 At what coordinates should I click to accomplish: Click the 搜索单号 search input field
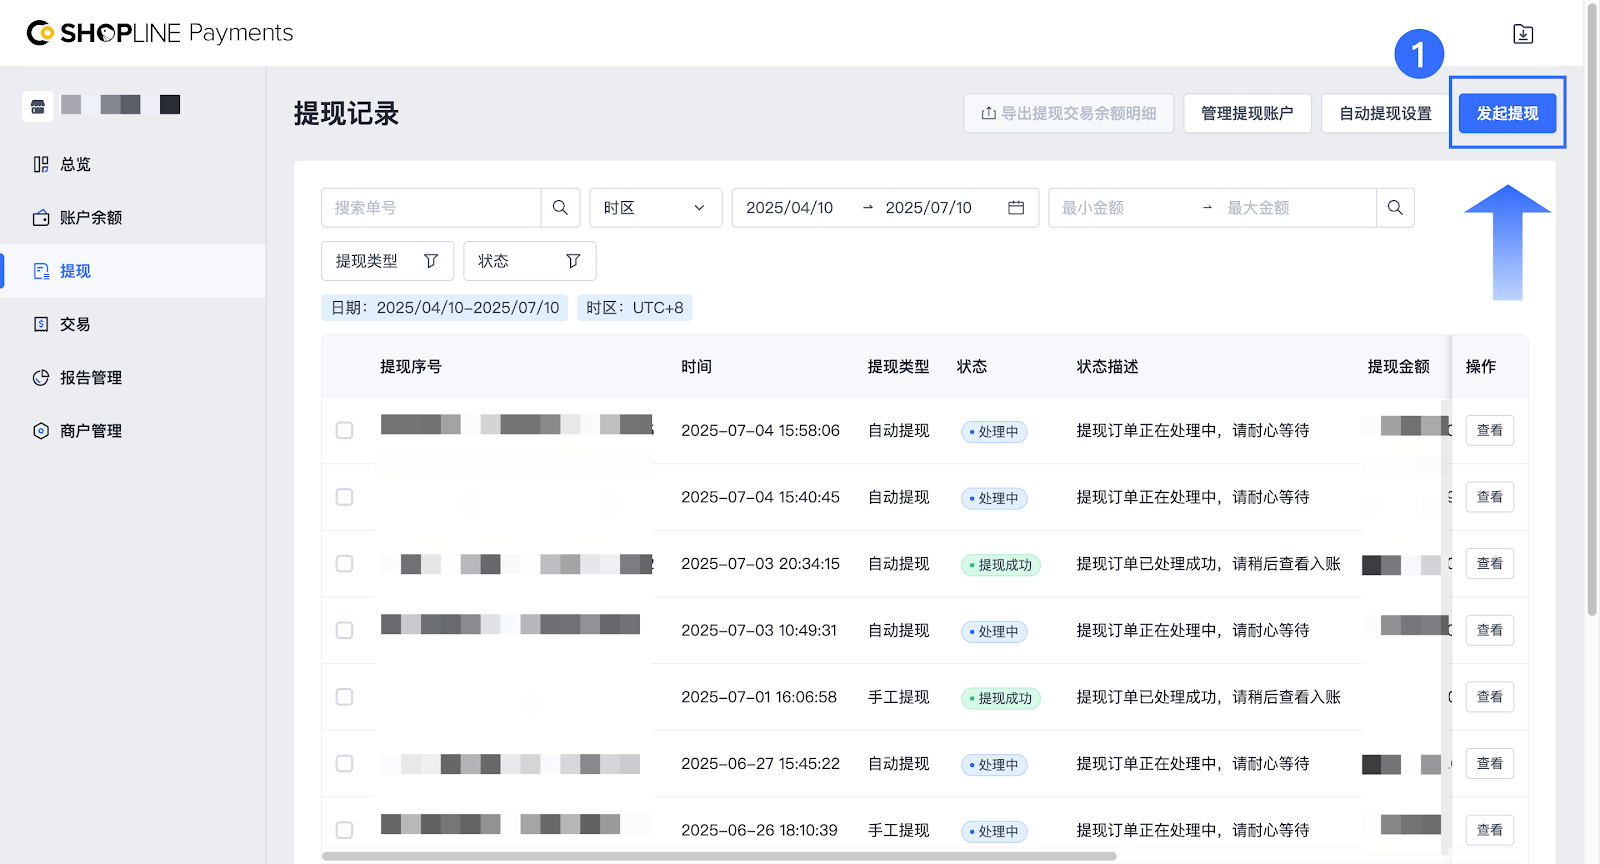click(x=431, y=208)
